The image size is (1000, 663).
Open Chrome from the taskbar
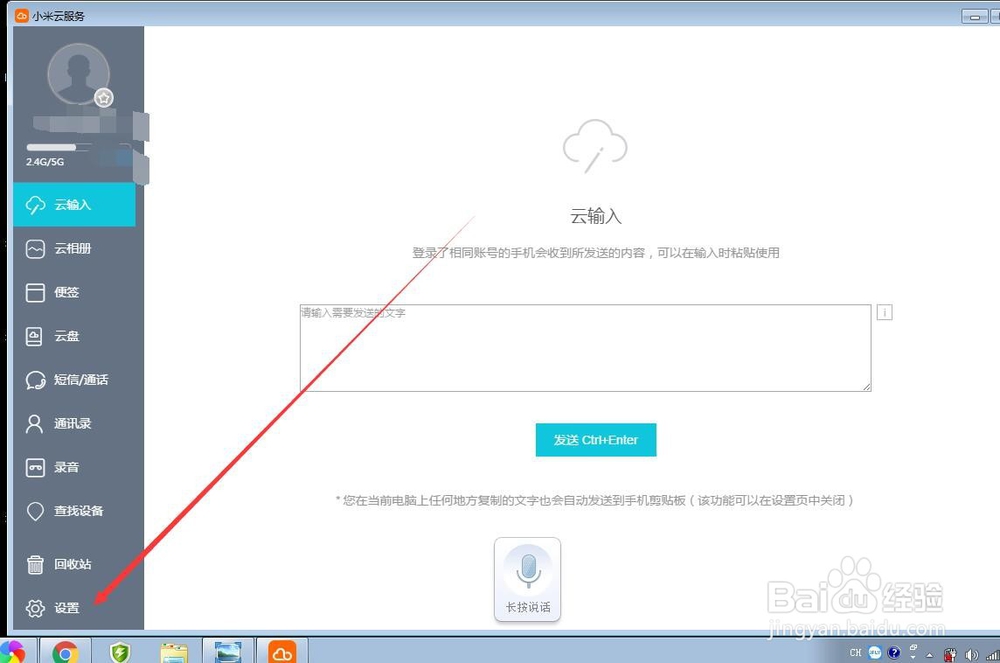coord(65,652)
